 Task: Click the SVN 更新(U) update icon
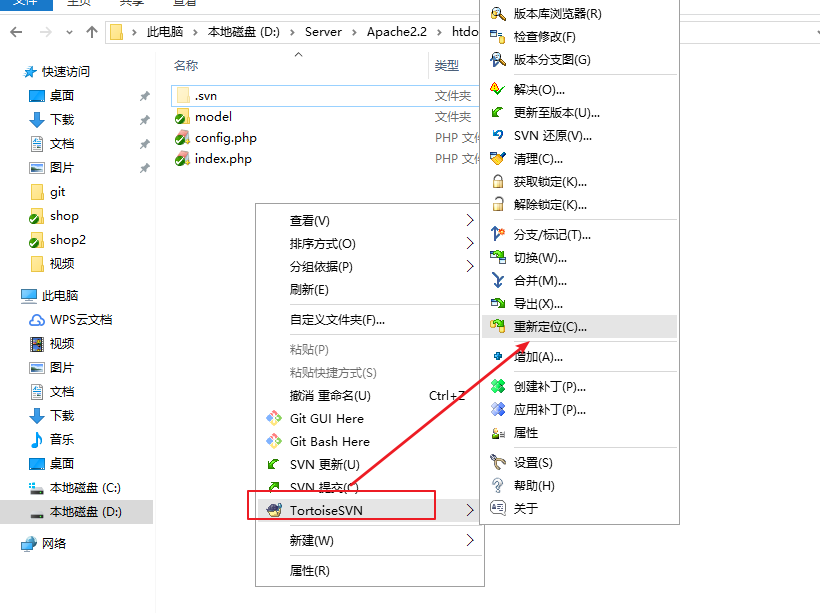pos(273,464)
